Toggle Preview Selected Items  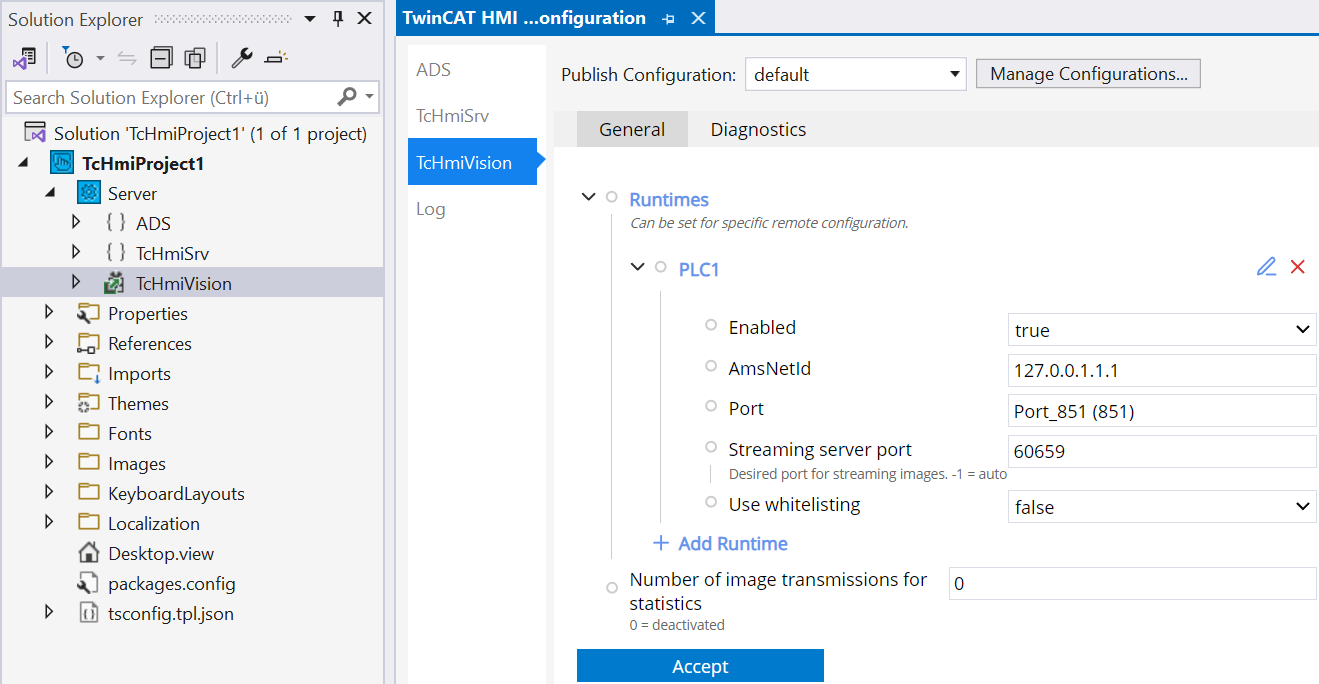coord(276,58)
